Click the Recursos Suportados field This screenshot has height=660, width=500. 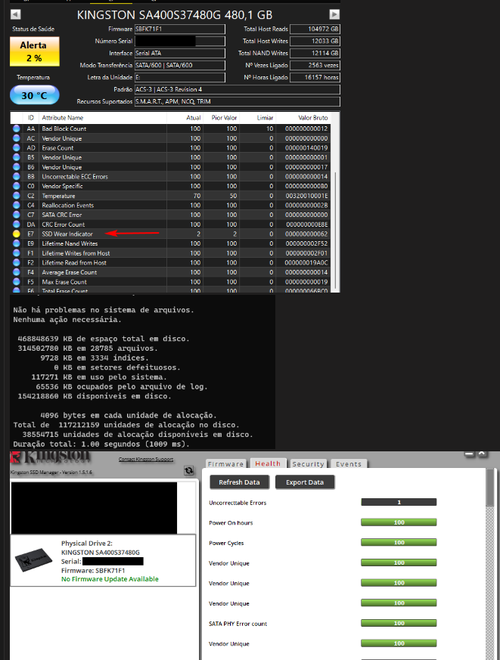(237, 101)
